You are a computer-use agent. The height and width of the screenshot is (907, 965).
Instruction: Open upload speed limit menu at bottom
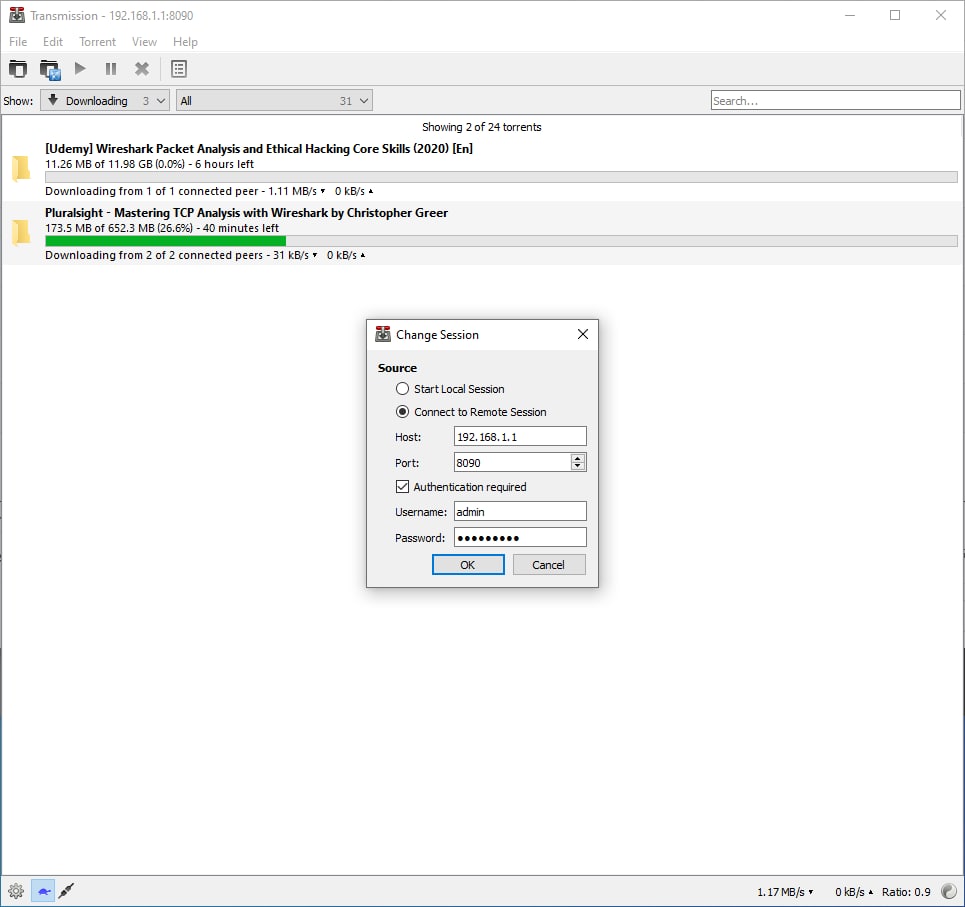854,892
